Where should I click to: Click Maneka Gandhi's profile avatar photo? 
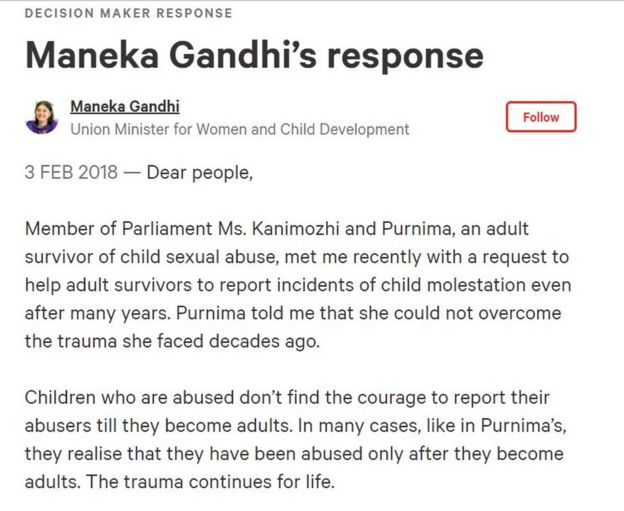pos(42,117)
